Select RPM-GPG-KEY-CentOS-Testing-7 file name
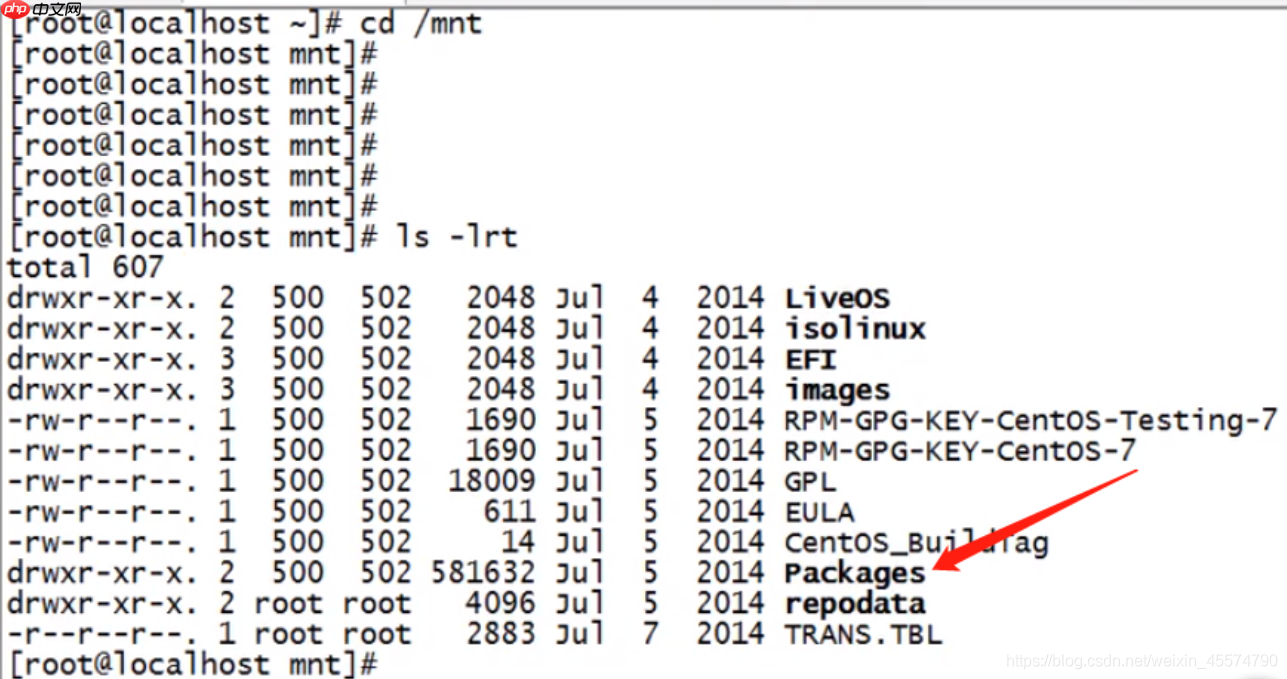The image size is (1287, 679). pyautogui.click(x=1031, y=420)
